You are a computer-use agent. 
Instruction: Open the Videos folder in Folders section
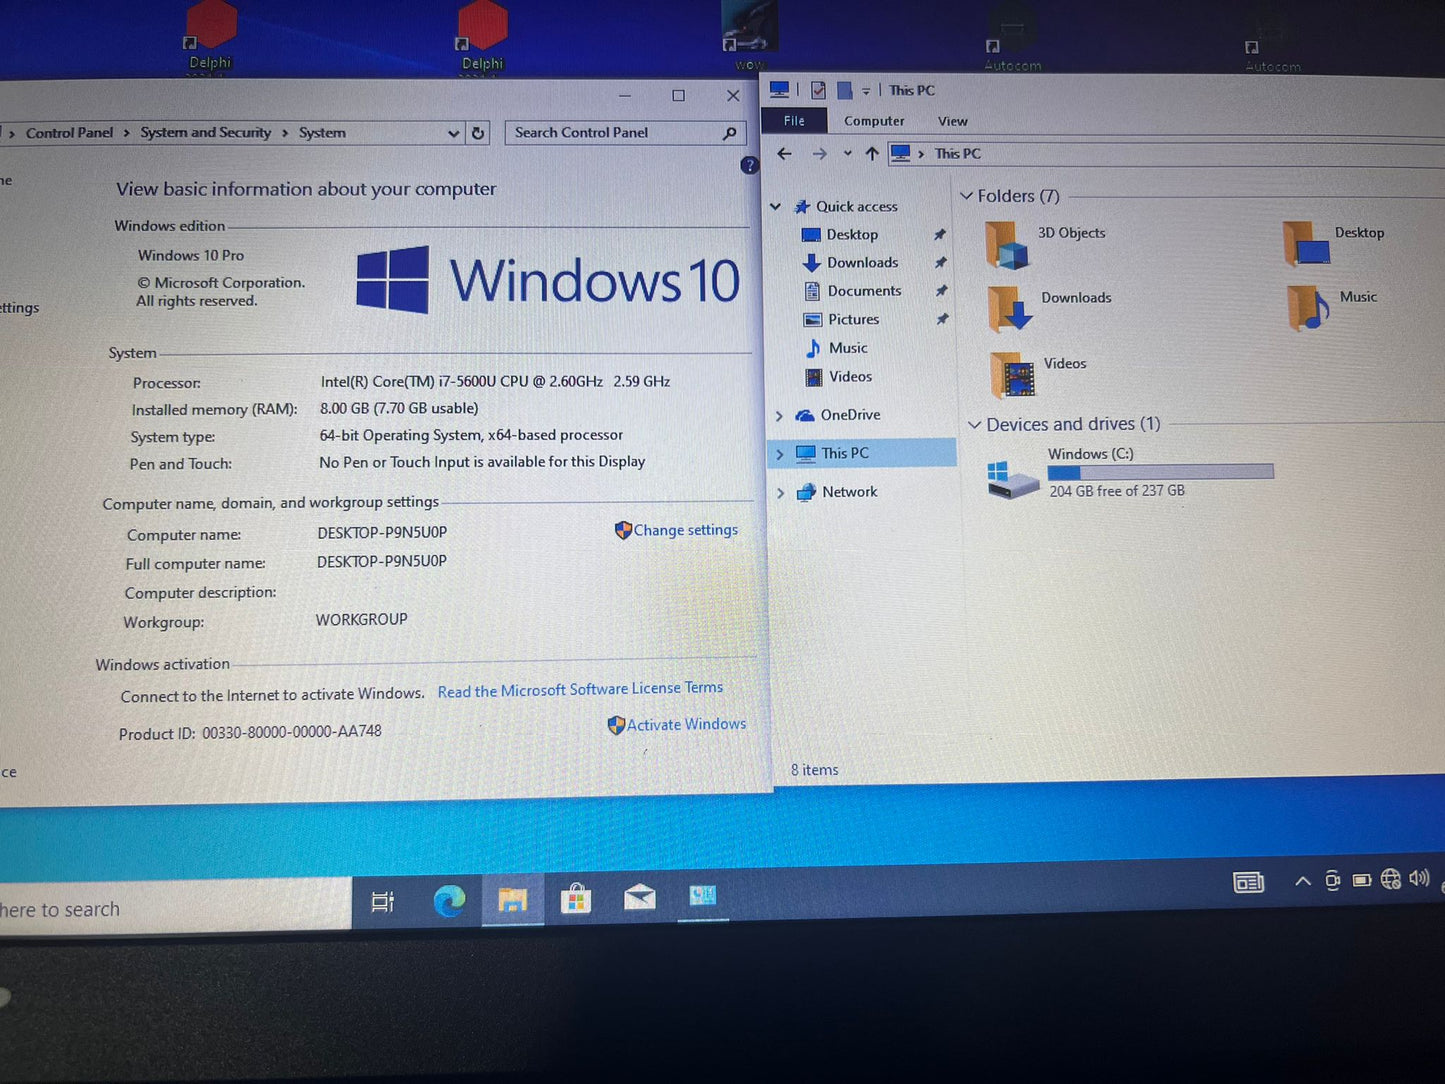pyautogui.click(x=1037, y=374)
